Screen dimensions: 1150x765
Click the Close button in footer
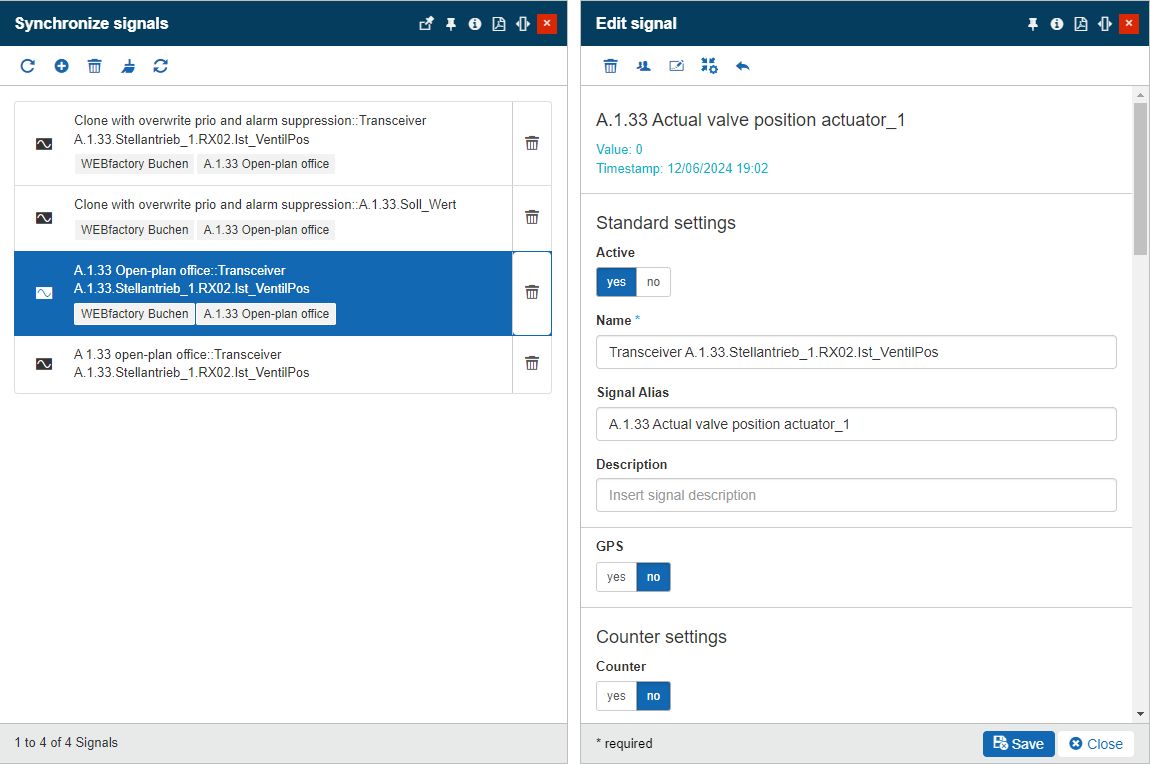[x=1096, y=744]
